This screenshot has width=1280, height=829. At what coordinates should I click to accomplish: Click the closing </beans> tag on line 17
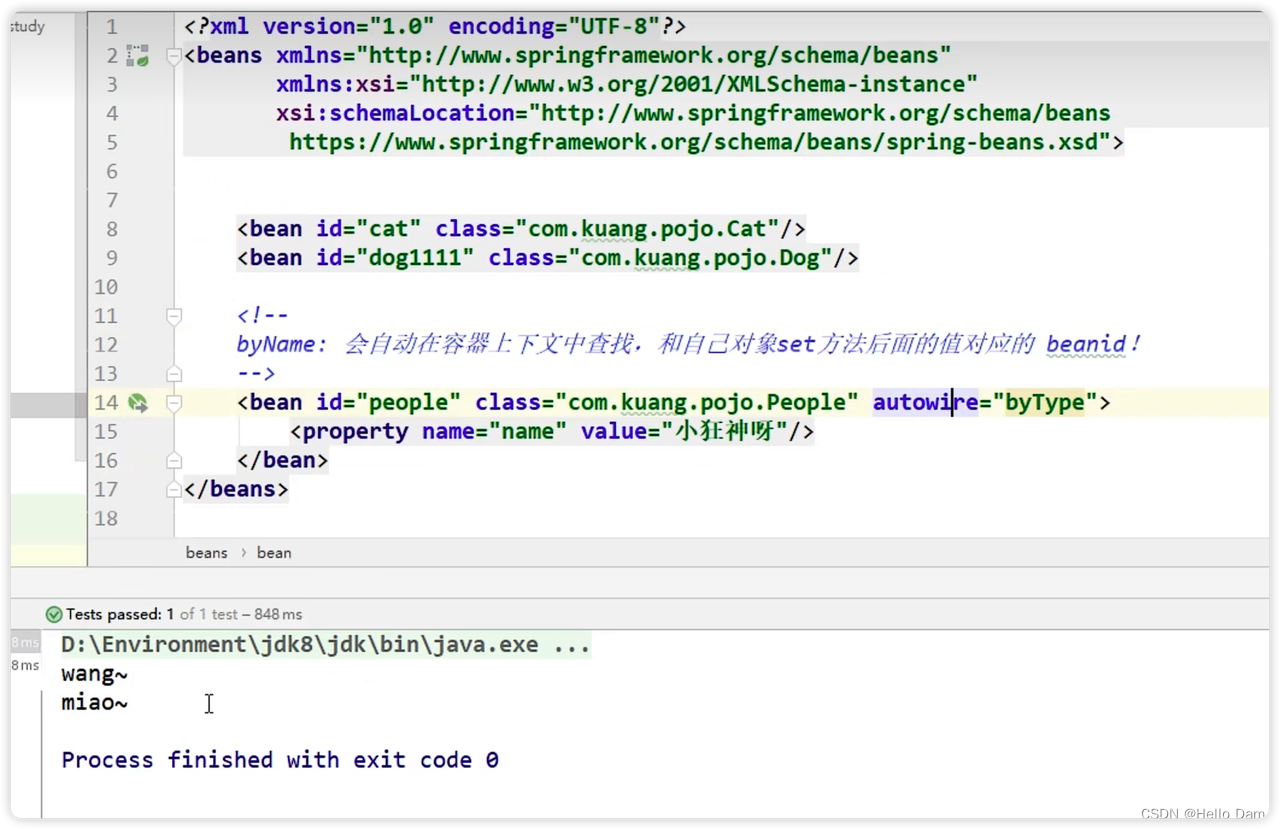click(x=236, y=490)
